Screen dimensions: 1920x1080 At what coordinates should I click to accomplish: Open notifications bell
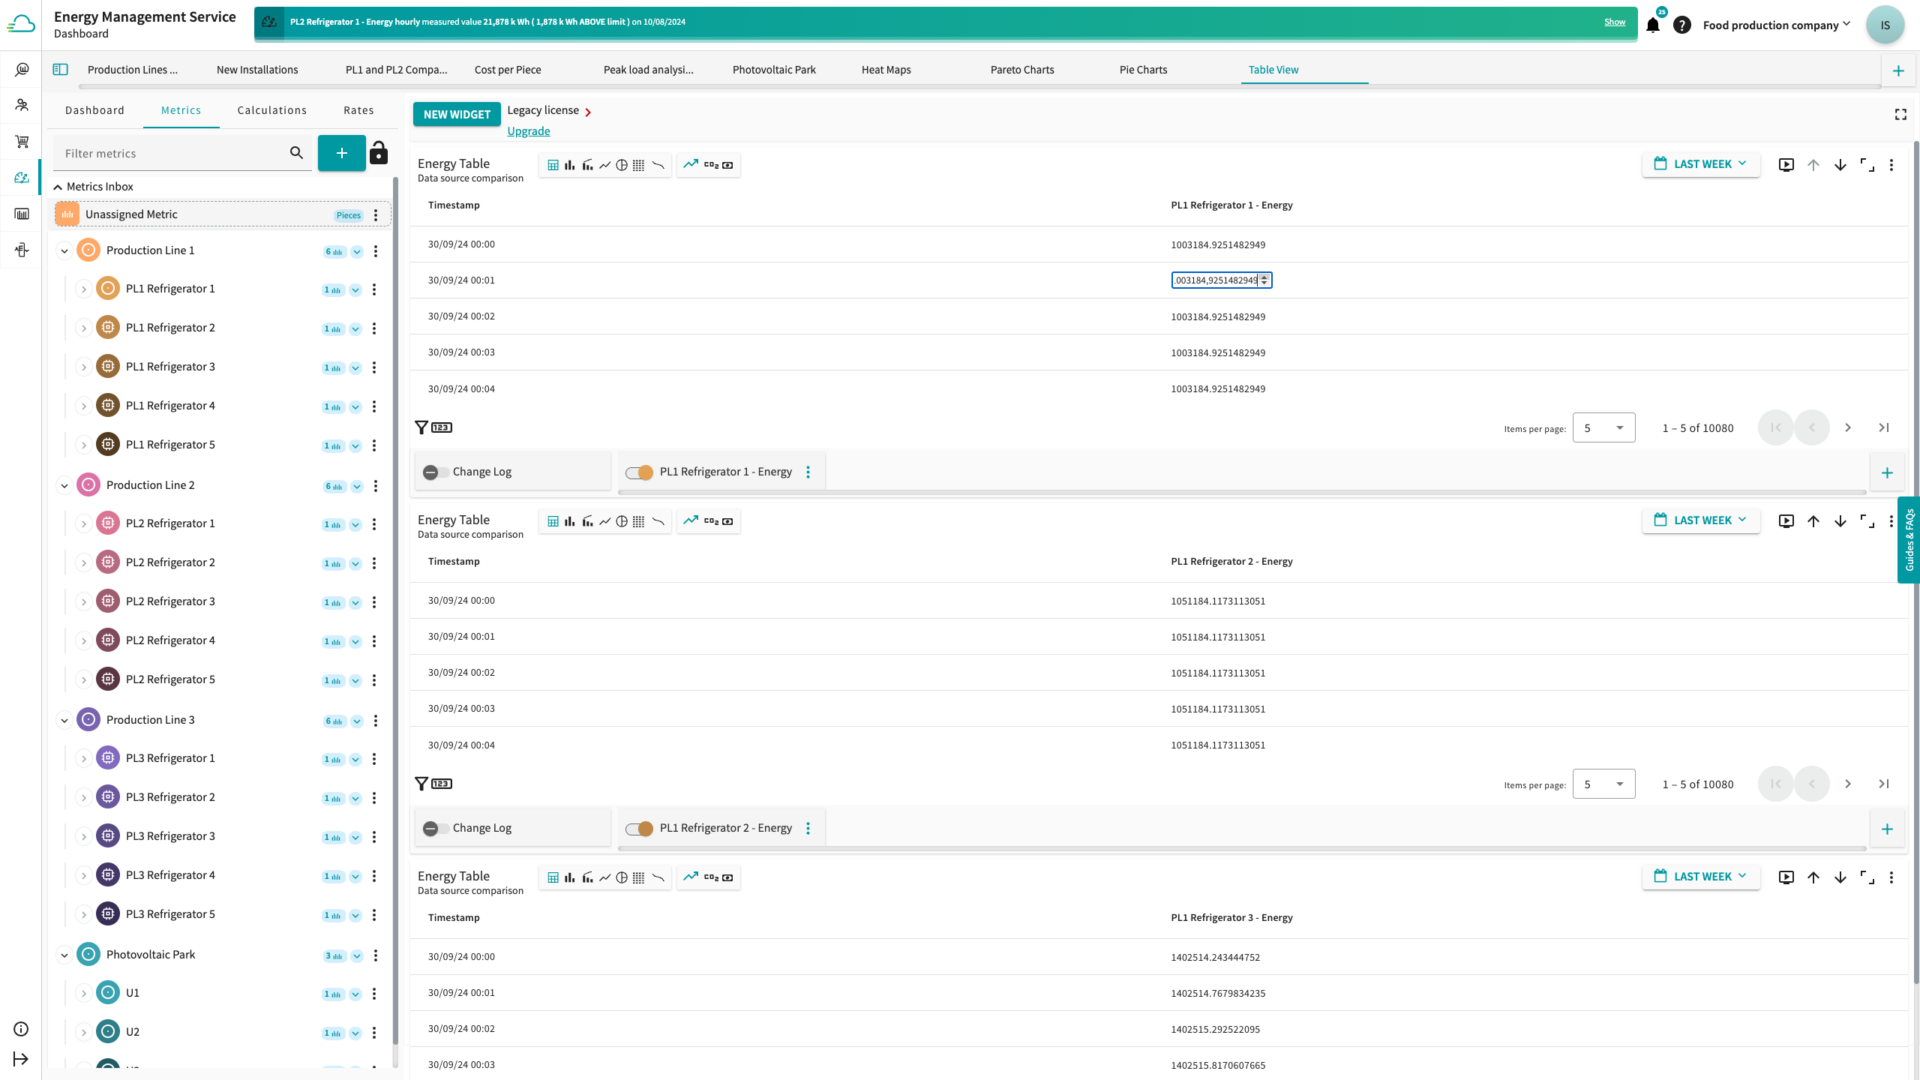1652,26
